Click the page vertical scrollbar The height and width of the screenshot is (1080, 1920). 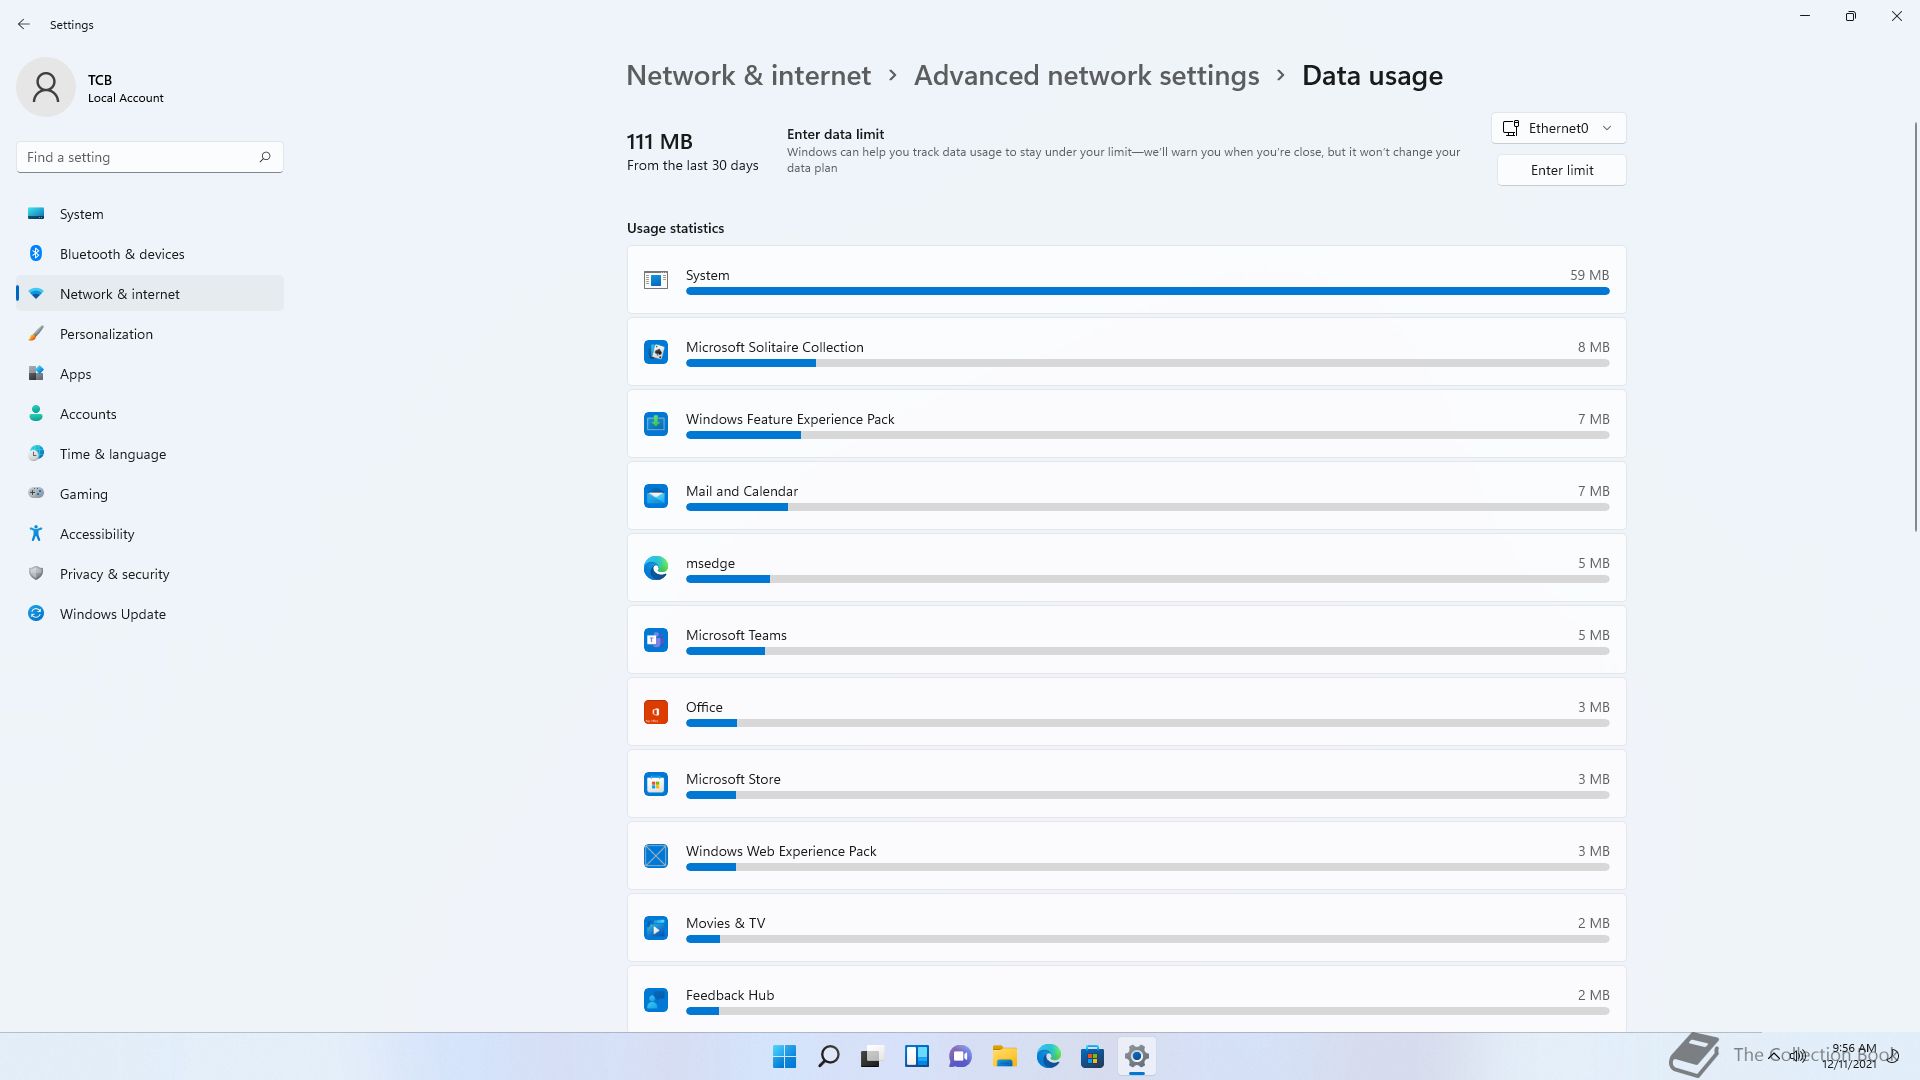1916,326
